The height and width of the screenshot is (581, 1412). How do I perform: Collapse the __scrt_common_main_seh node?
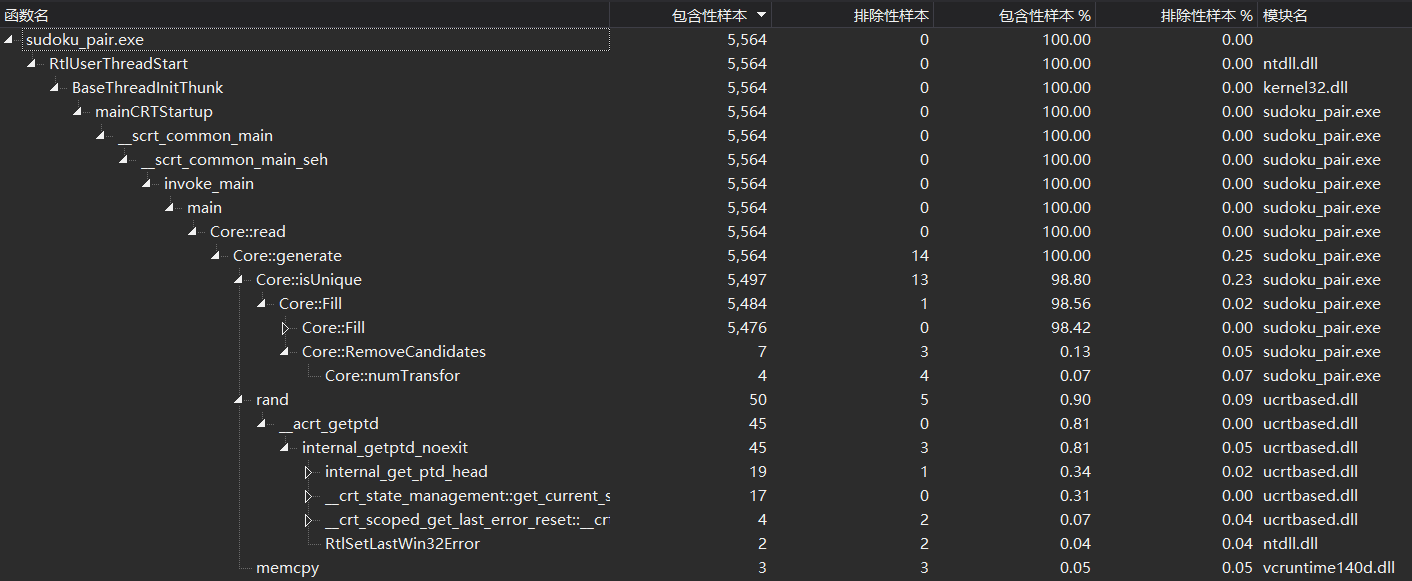click(x=124, y=160)
